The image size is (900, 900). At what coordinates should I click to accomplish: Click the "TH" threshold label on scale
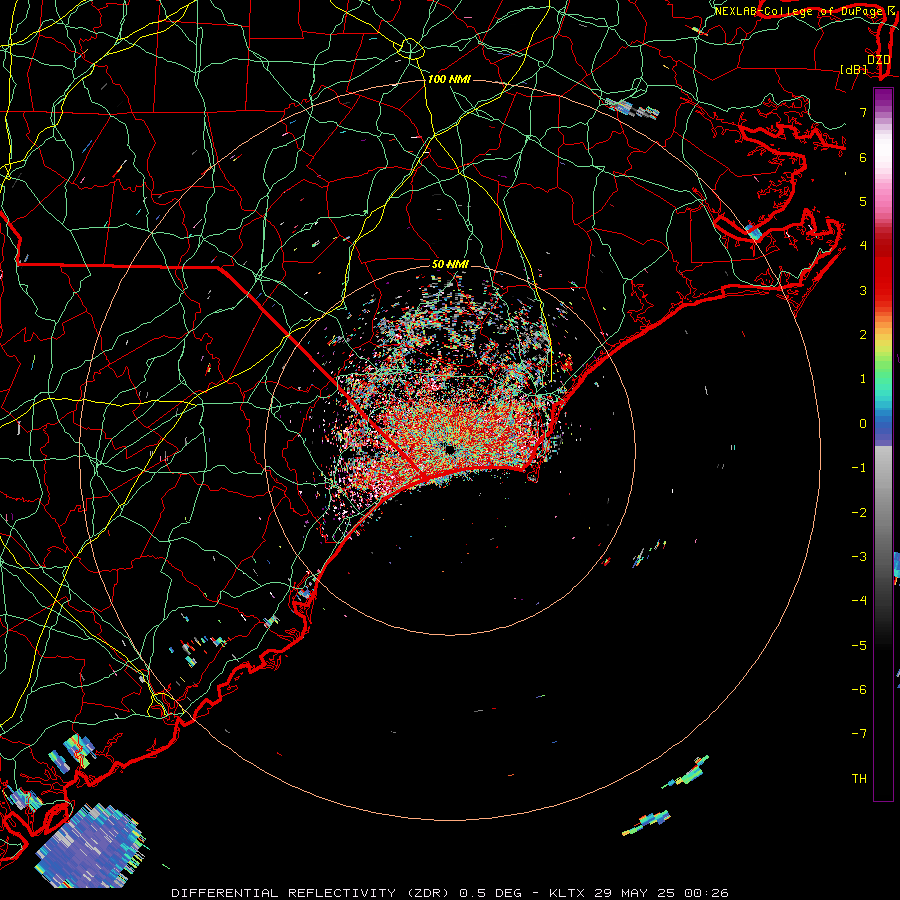pyautogui.click(x=859, y=779)
